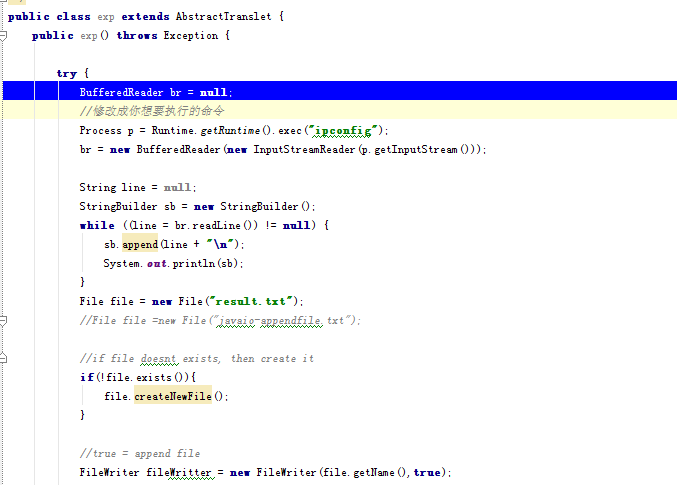Viewport: 677px width, 485px height.
Task: Click the while keyword
Action: click(97, 225)
